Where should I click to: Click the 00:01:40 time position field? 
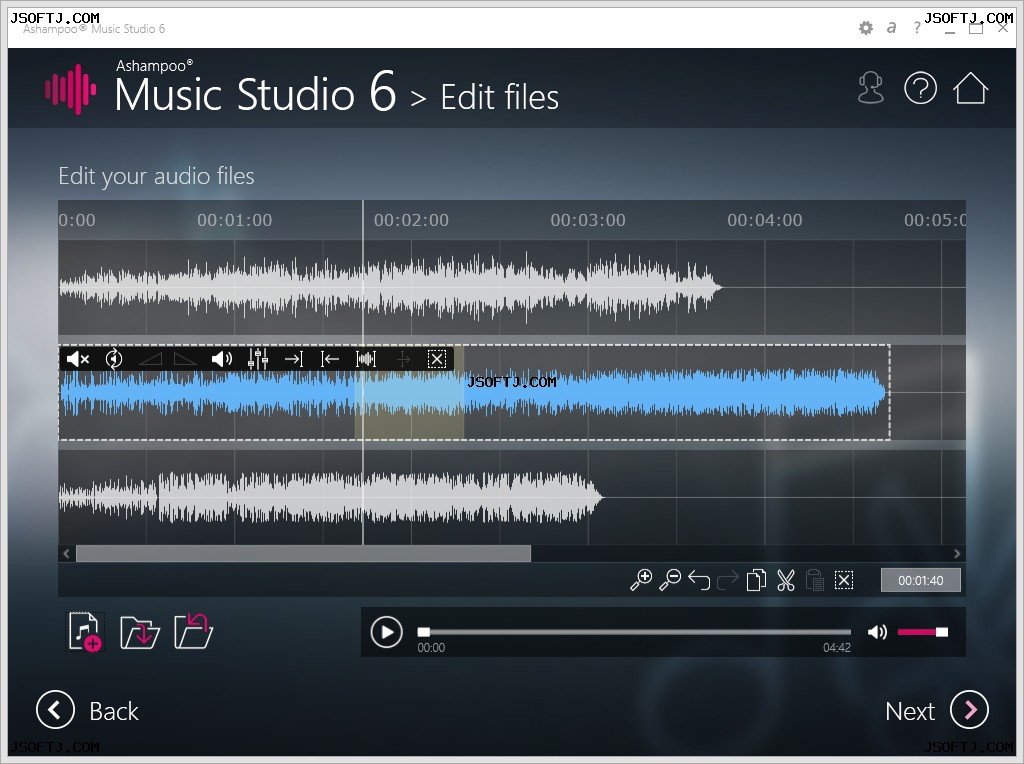tap(920, 580)
